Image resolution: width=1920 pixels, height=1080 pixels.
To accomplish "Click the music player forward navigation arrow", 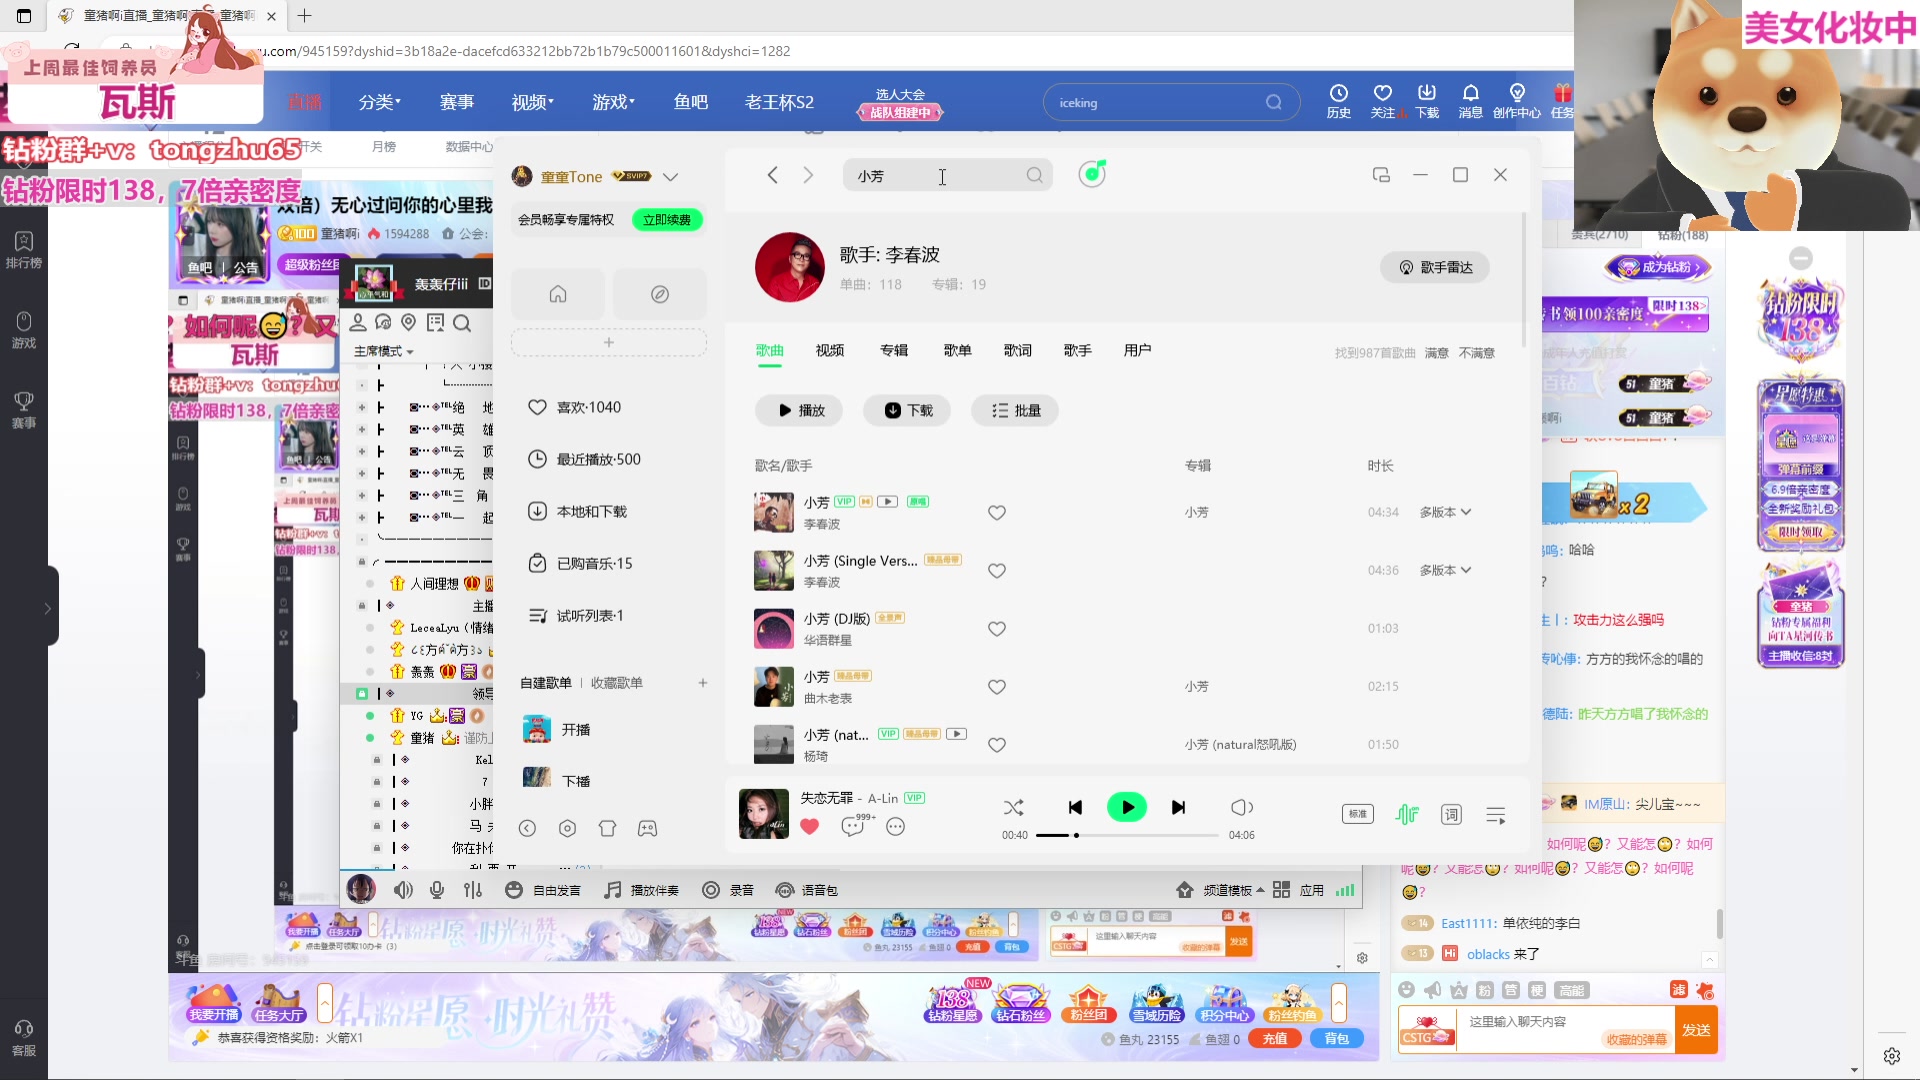I will (808, 175).
